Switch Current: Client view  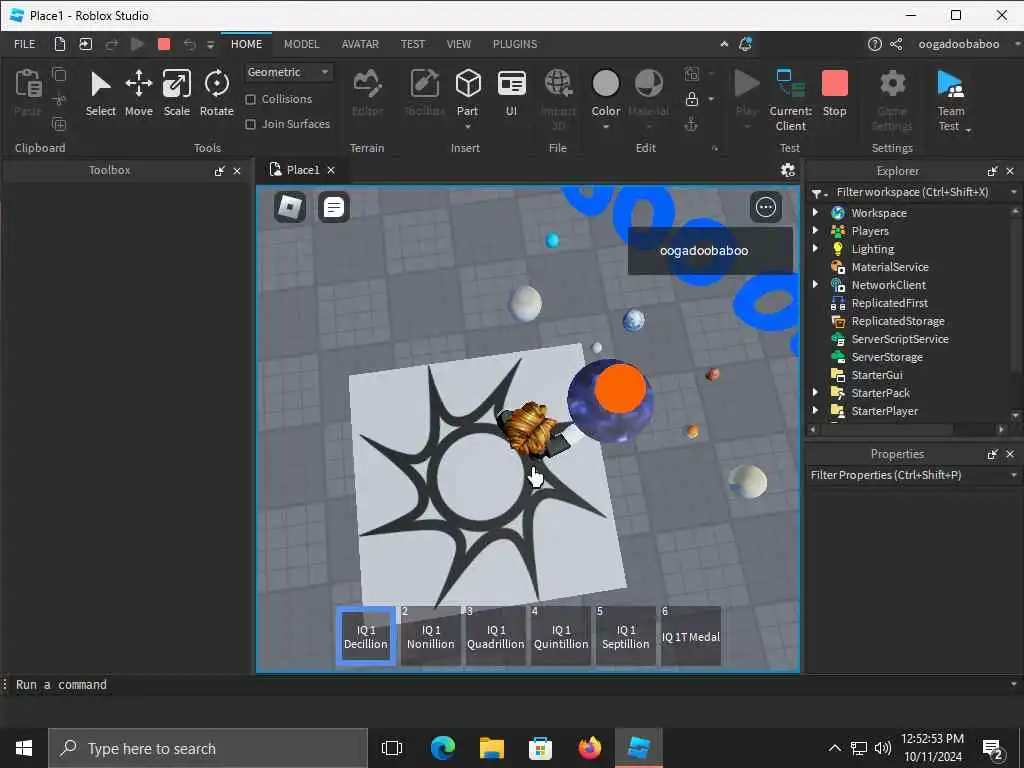tap(790, 99)
